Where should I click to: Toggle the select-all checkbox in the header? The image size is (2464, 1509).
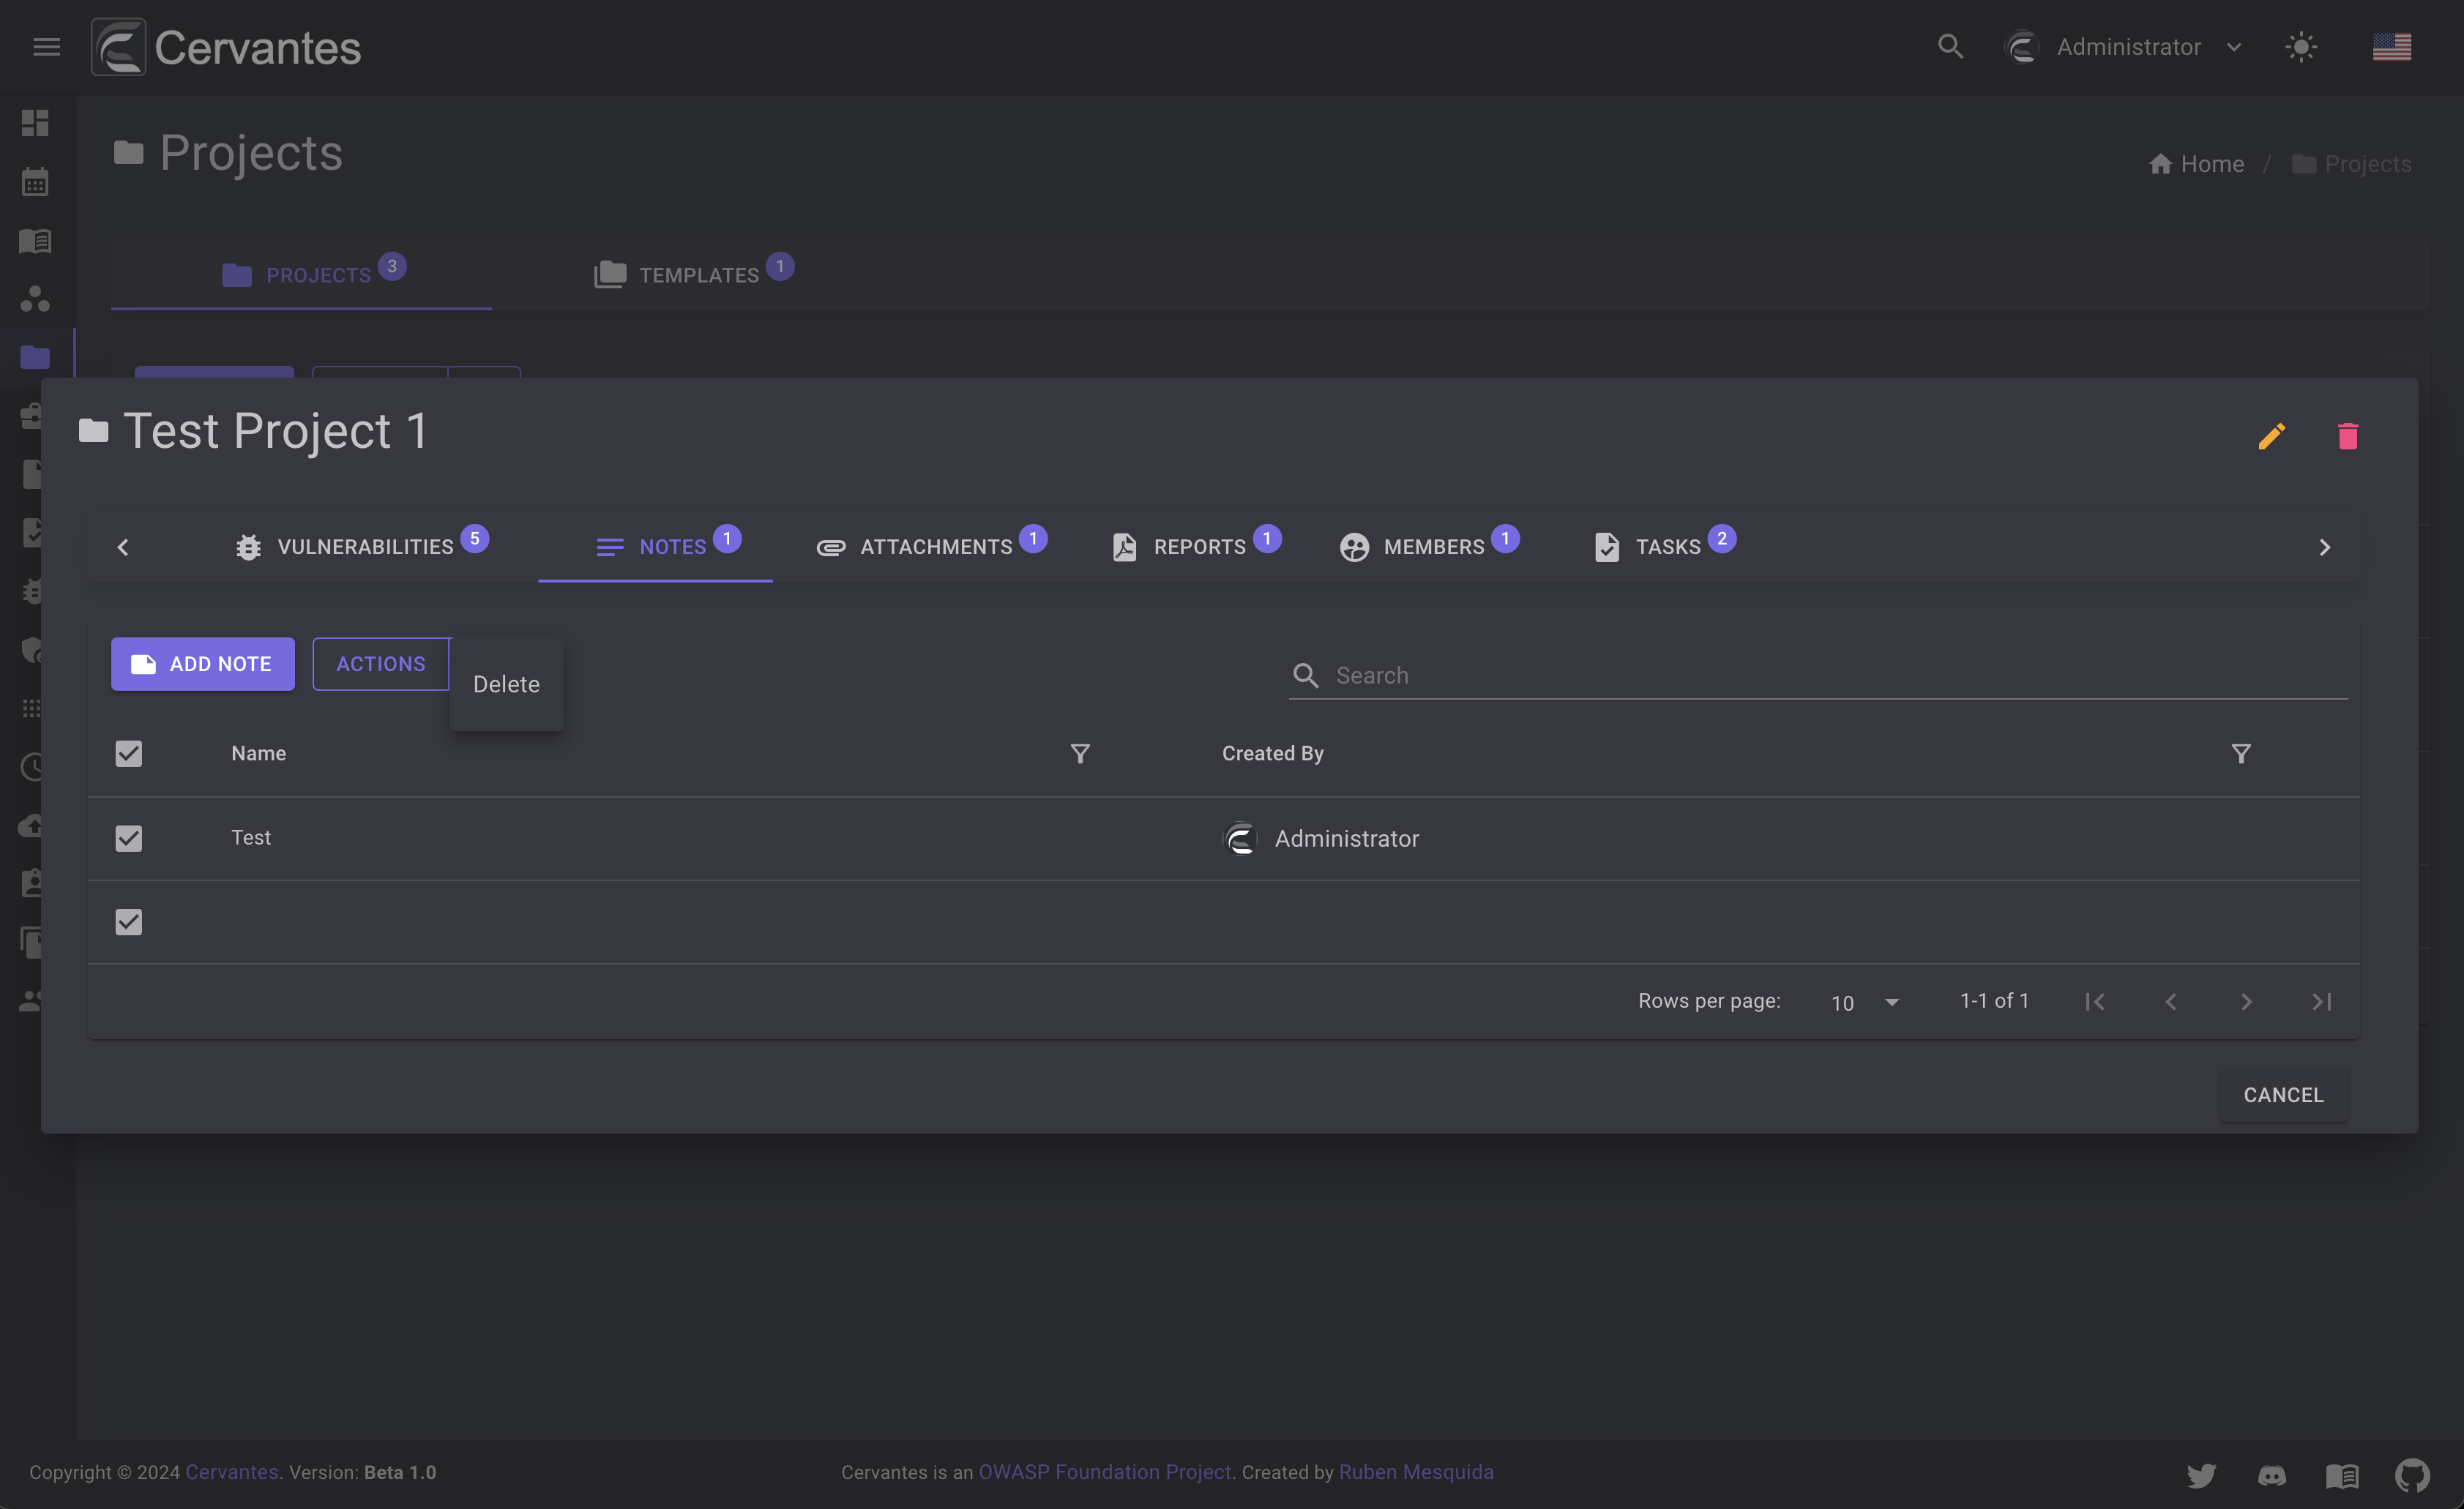pos(129,753)
